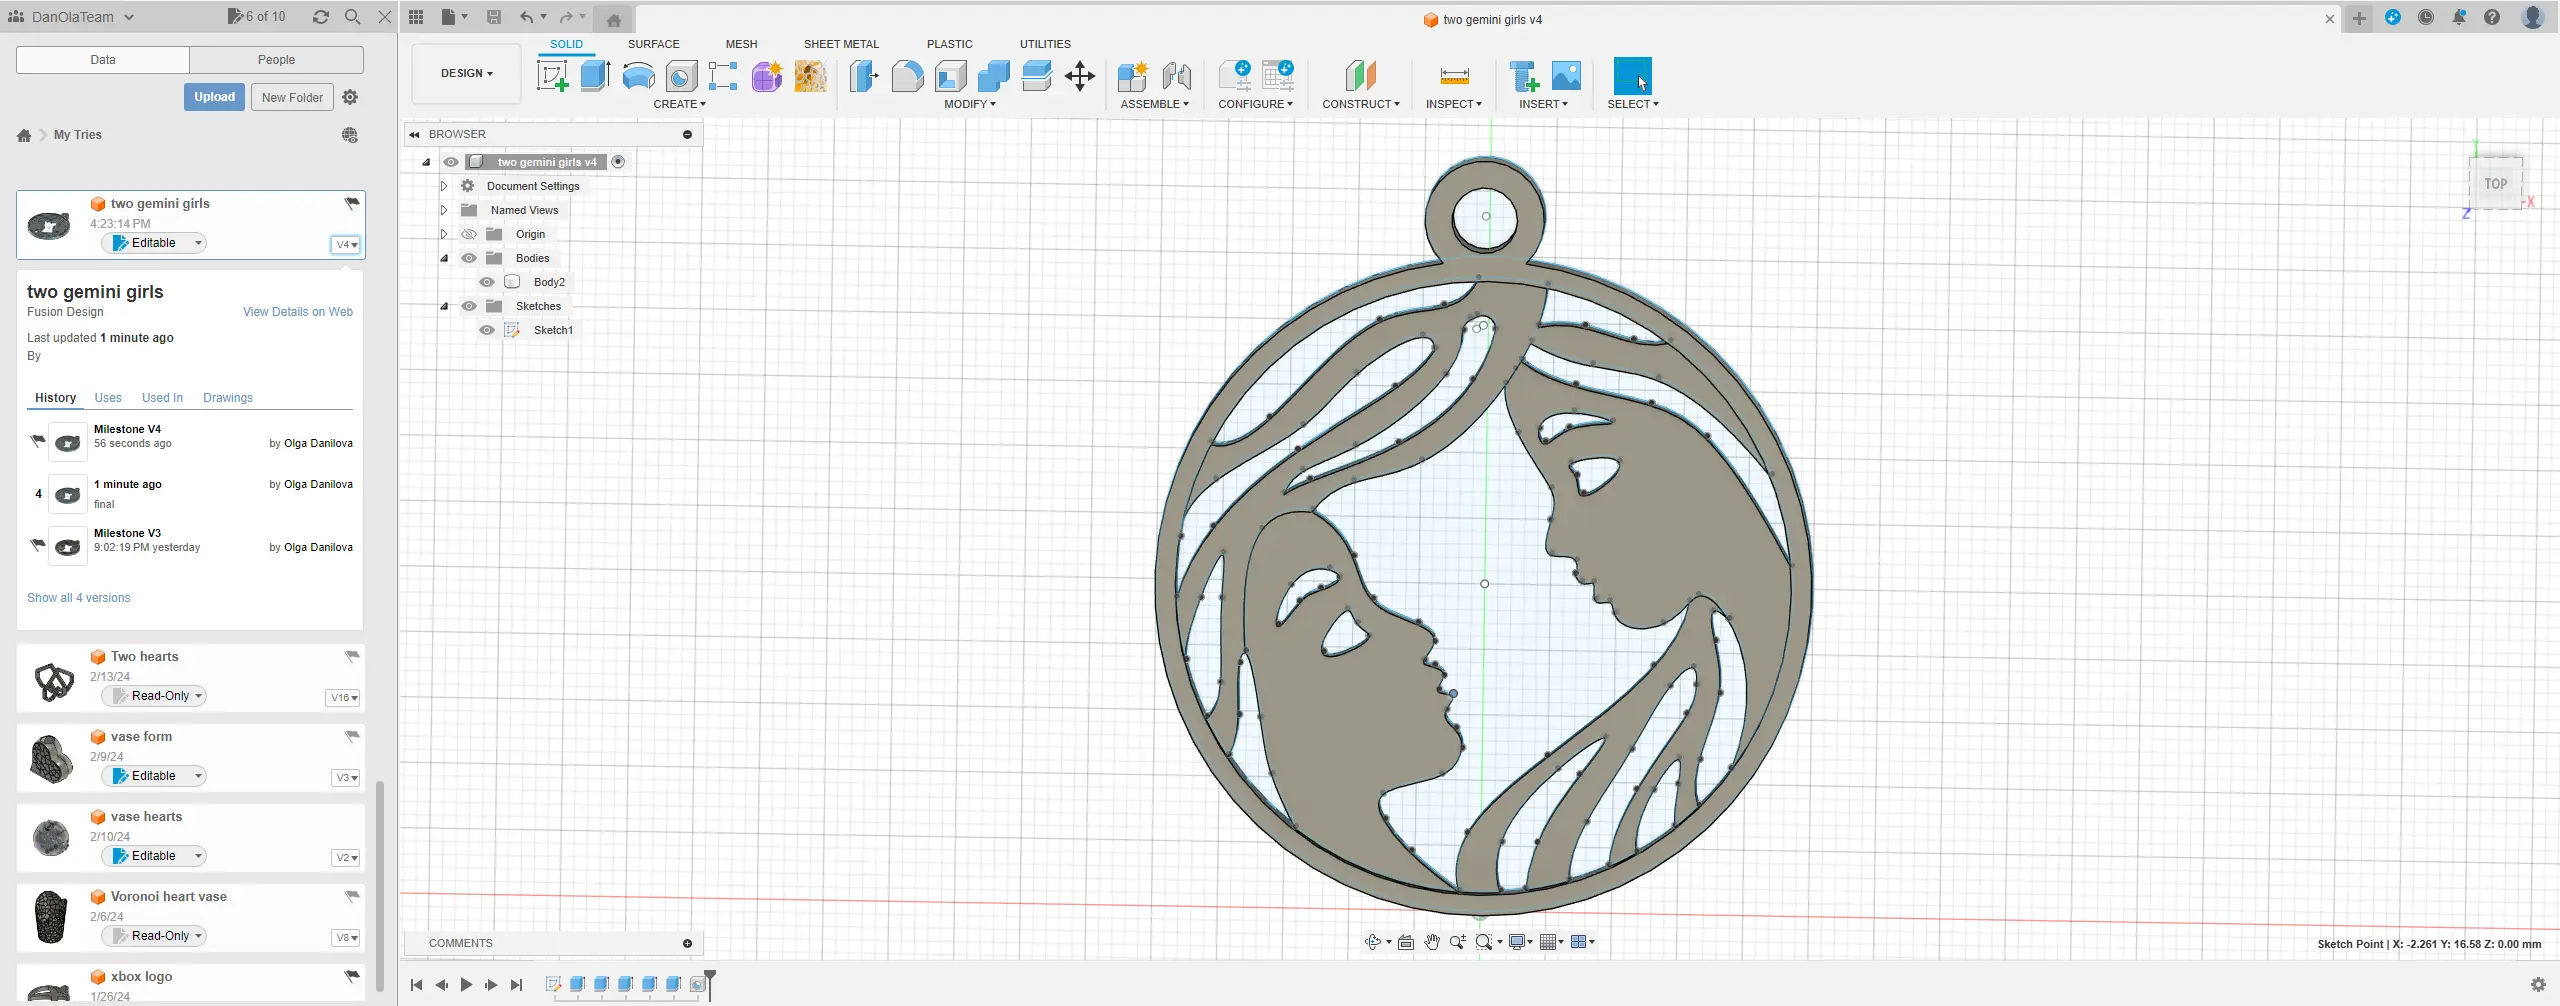Open the data panel grid icon
The image size is (2560, 1006).
[416, 17]
